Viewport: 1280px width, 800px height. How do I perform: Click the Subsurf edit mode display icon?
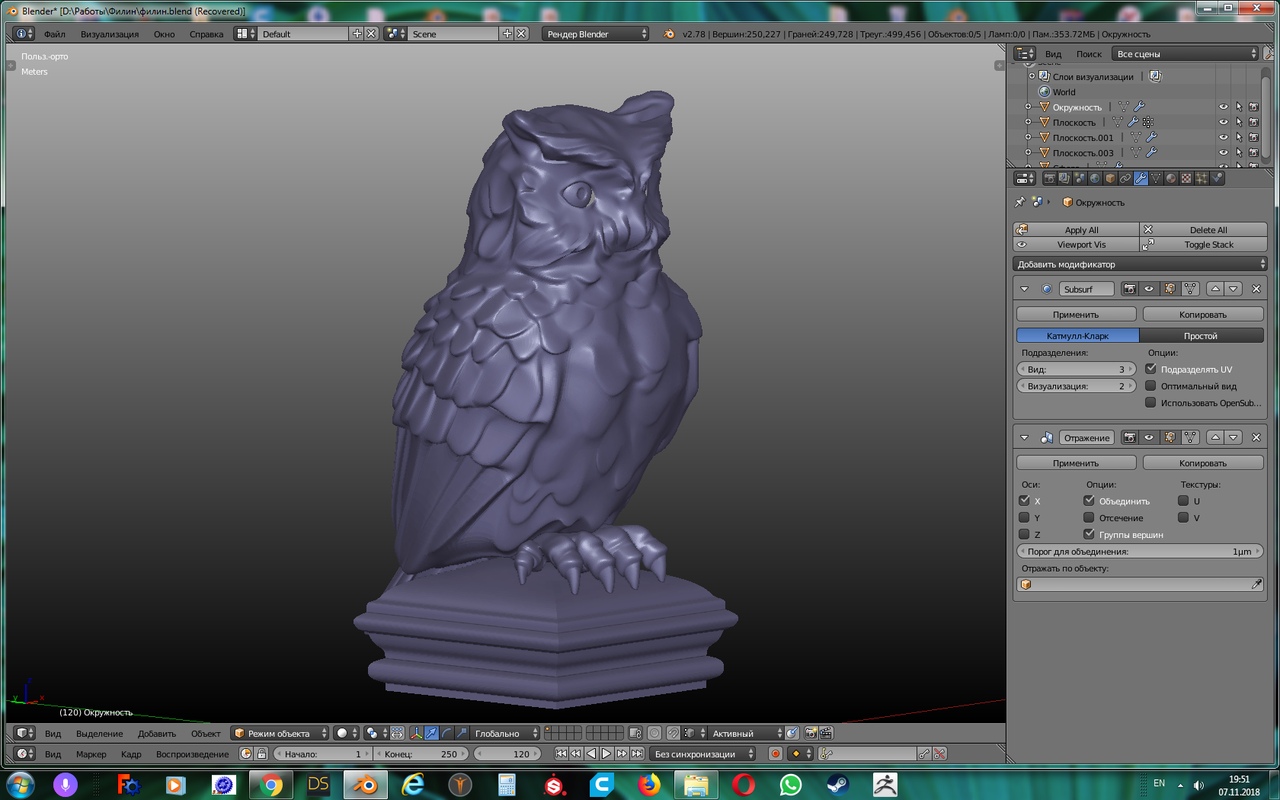pos(1169,289)
